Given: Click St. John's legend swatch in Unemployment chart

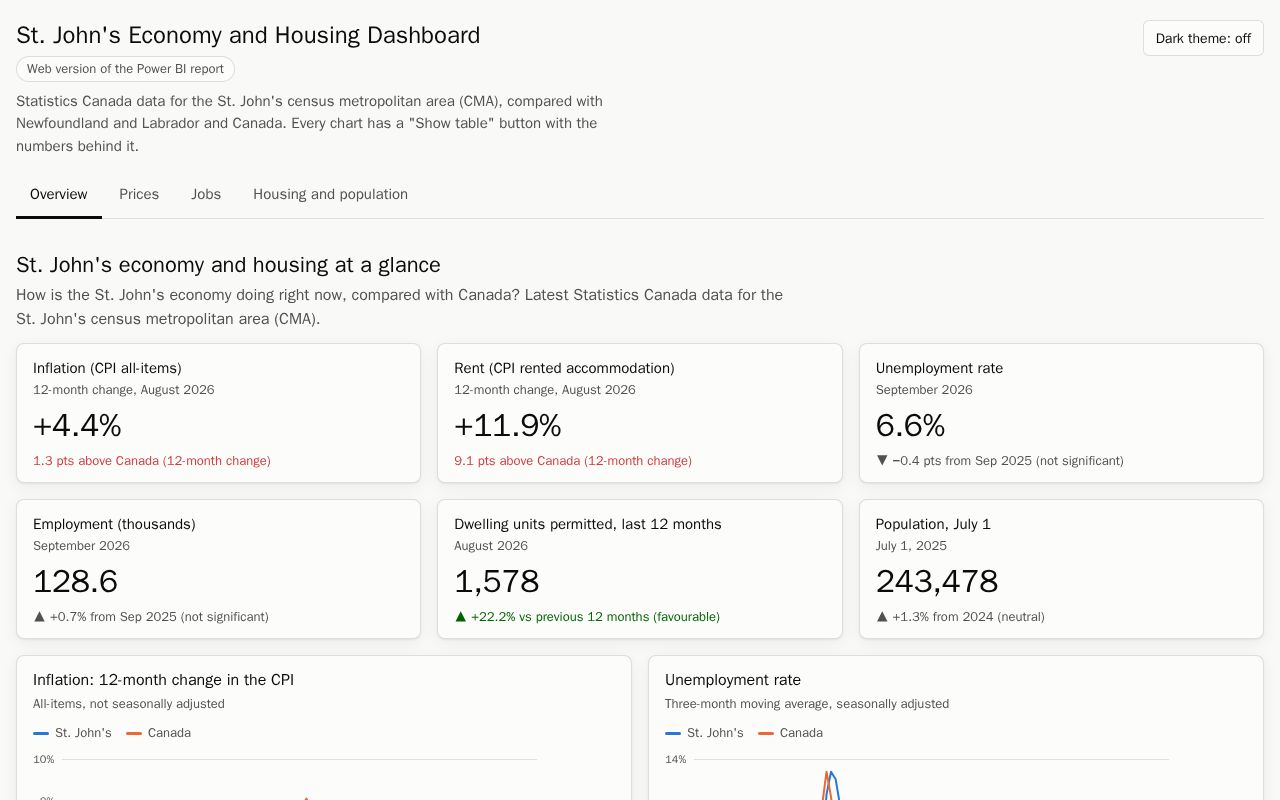Looking at the screenshot, I should tap(673, 733).
